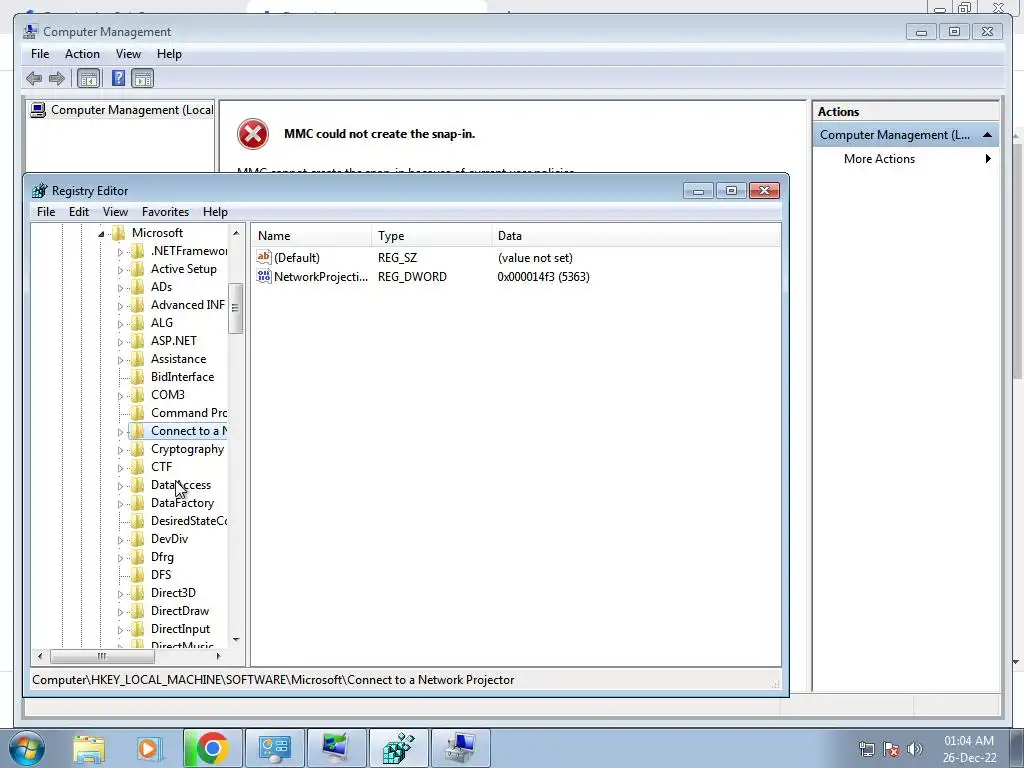This screenshot has height=768, width=1024.
Task: Select the DataFactory registry key
Action: [x=182, y=503]
